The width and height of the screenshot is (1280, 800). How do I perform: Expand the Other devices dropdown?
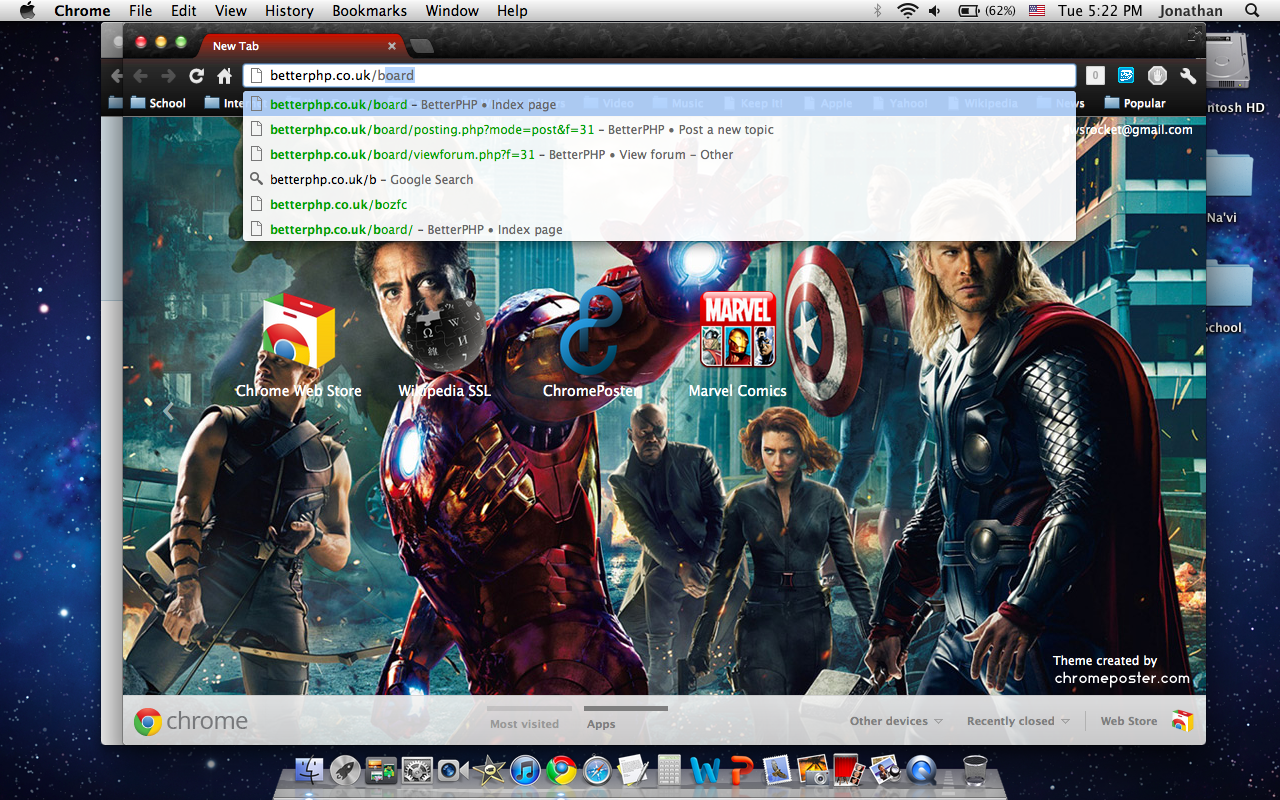pyautogui.click(x=896, y=721)
